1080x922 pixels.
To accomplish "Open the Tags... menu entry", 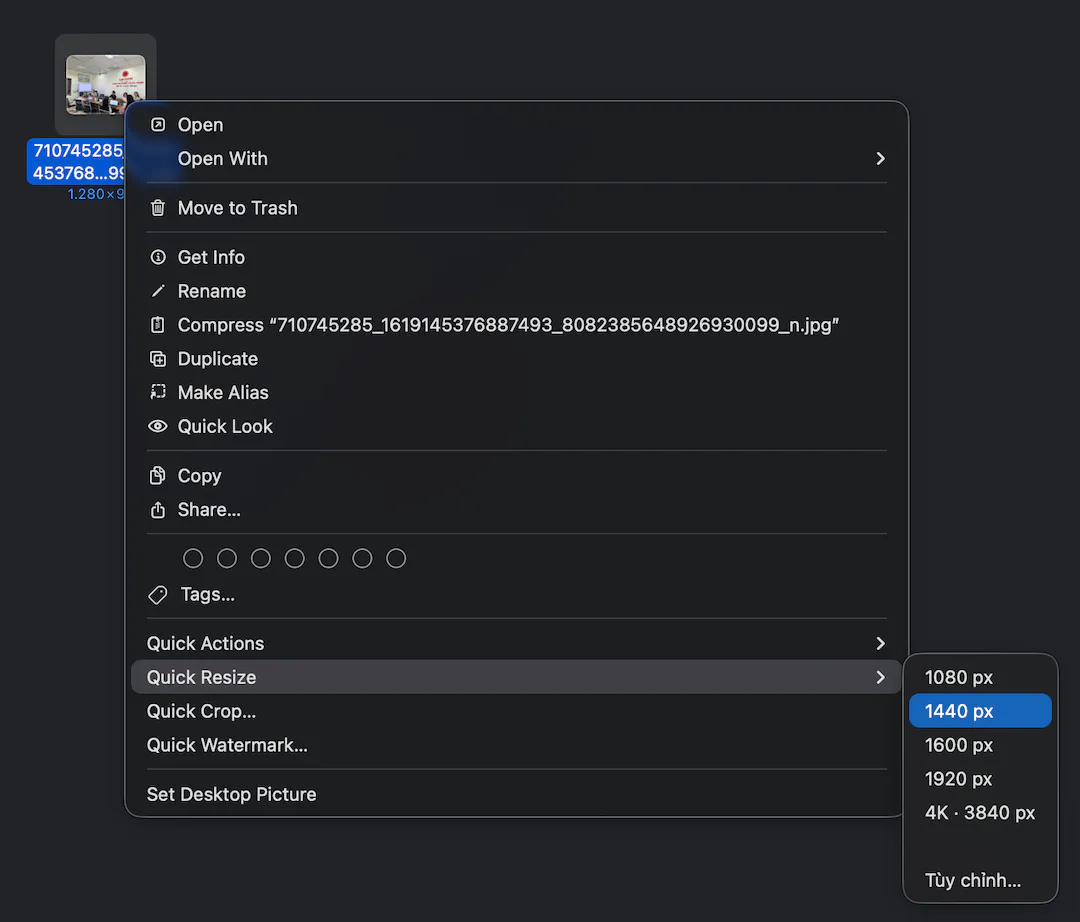I will click(517, 594).
